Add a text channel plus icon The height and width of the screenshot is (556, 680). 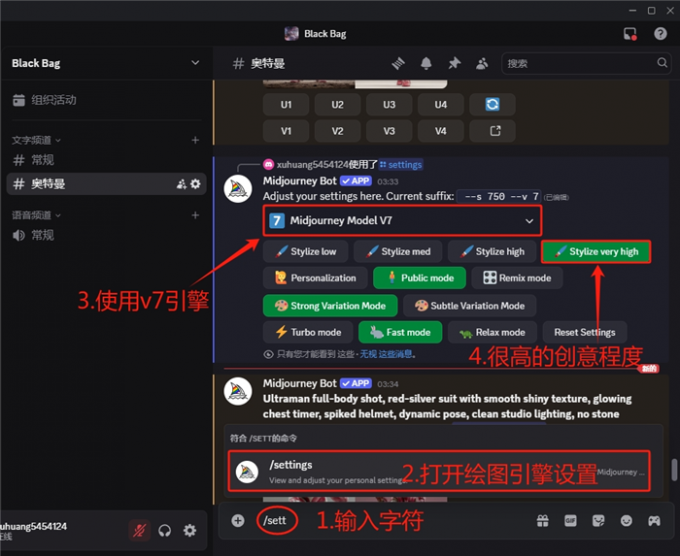[195, 140]
